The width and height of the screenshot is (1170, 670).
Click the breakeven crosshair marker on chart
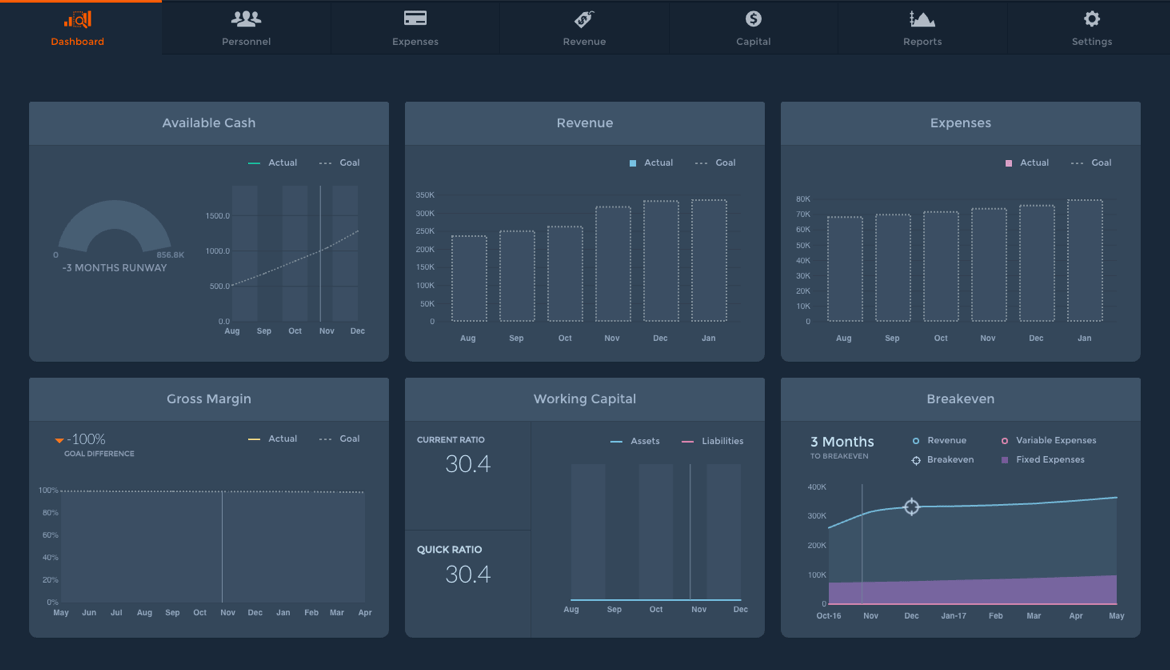click(911, 507)
